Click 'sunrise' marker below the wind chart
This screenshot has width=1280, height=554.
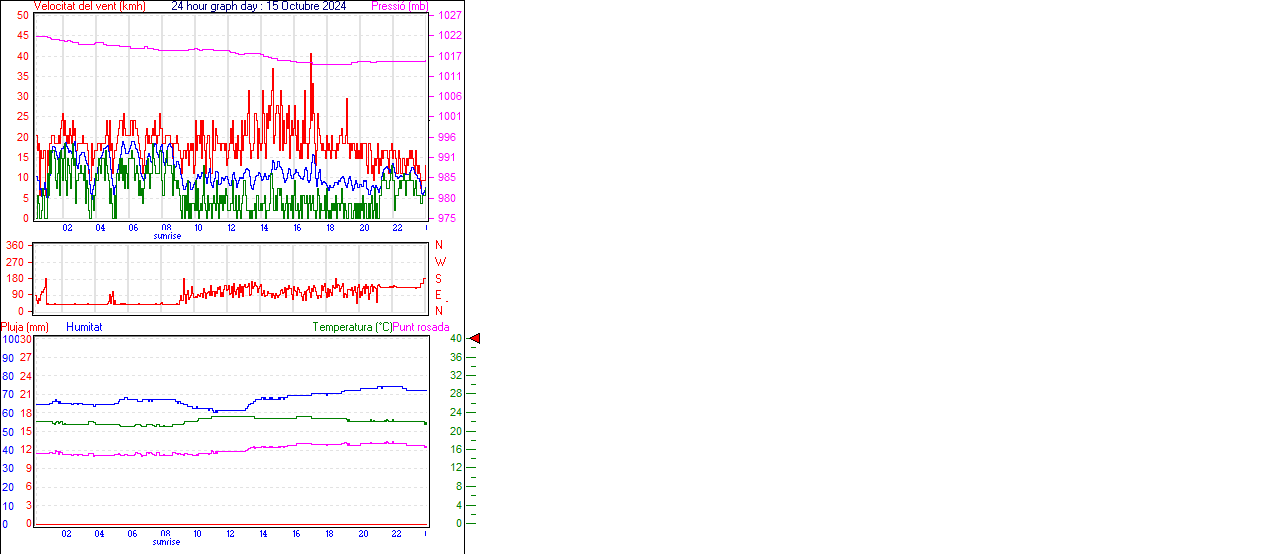[x=167, y=236]
